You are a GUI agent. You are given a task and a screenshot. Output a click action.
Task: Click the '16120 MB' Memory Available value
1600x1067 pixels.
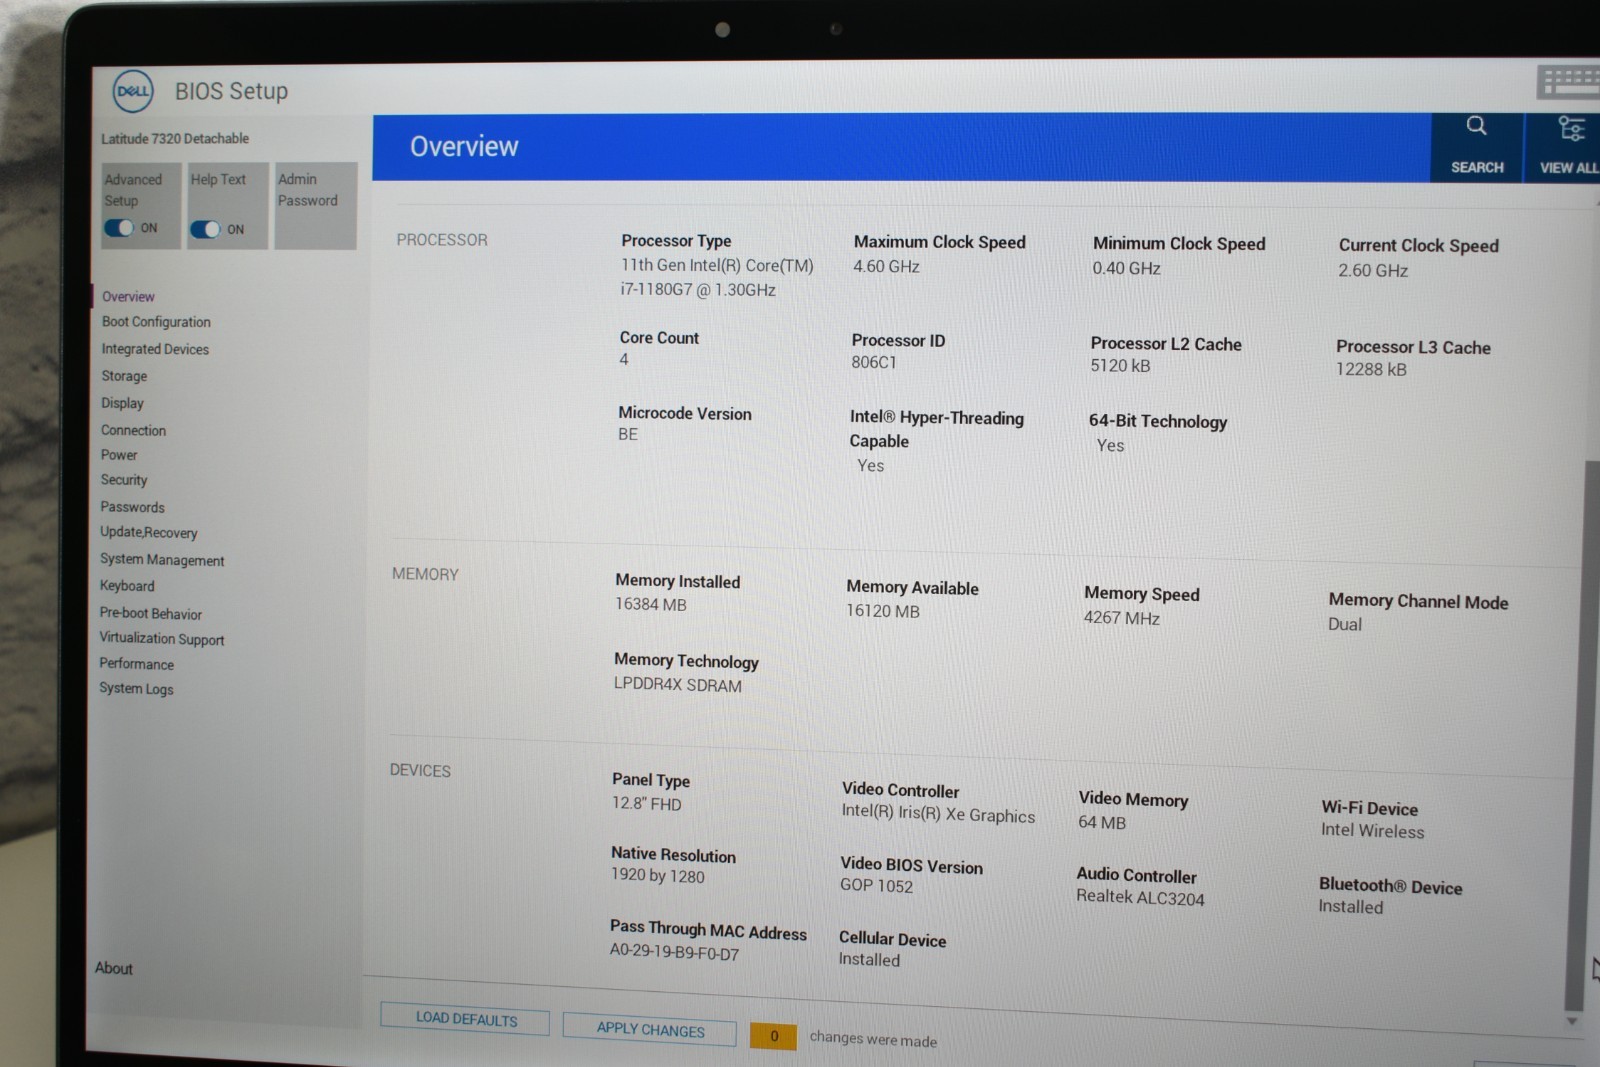pyautogui.click(x=883, y=611)
